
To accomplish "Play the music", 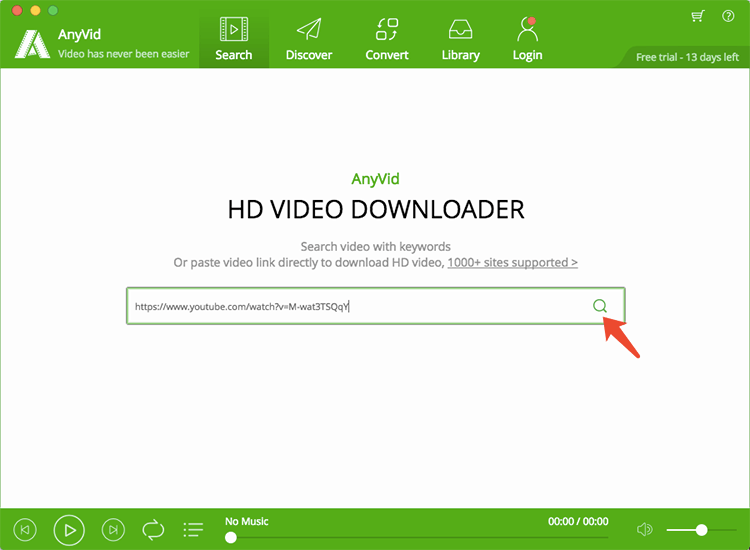I will tap(69, 530).
